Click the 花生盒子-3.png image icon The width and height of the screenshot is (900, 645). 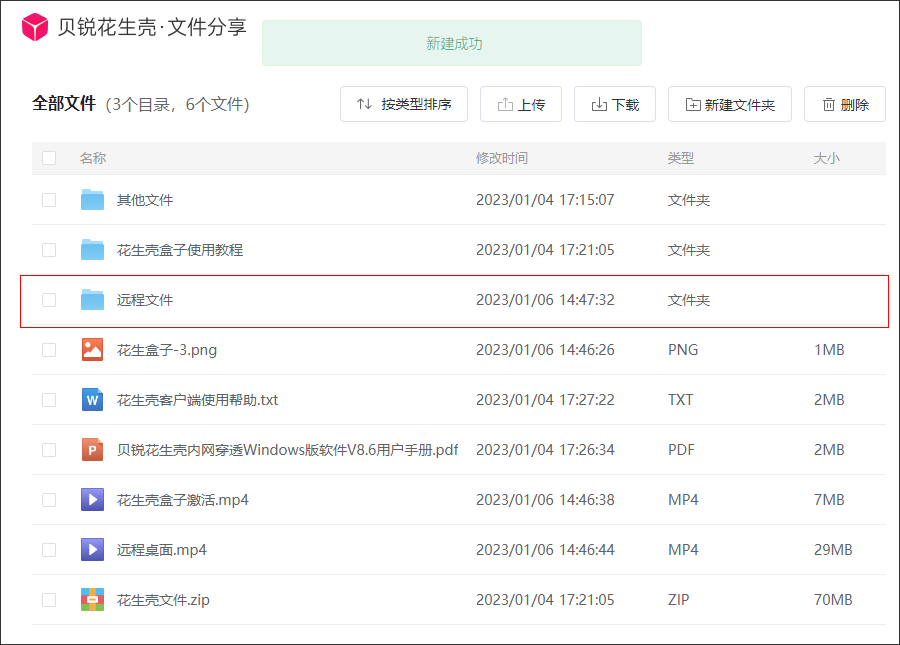93,350
